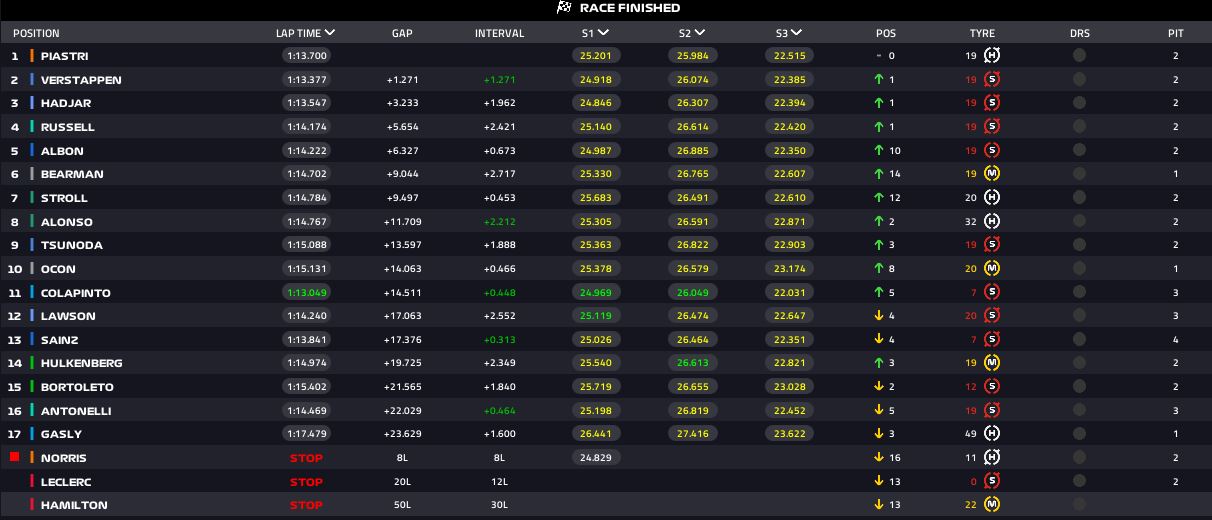Click Bearman's green position-gained arrow
The width and height of the screenshot is (1212, 520).
click(878, 174)
